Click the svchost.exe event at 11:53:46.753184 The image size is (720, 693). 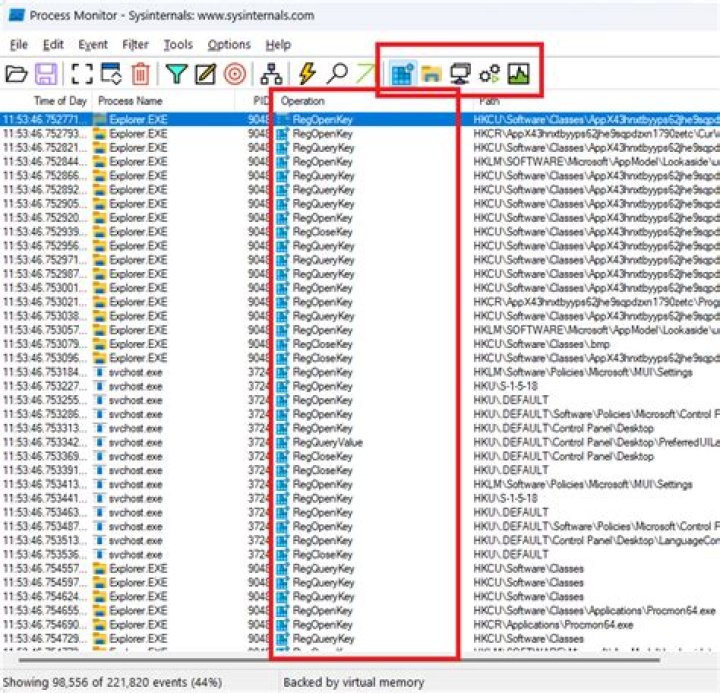coord(360,372)
